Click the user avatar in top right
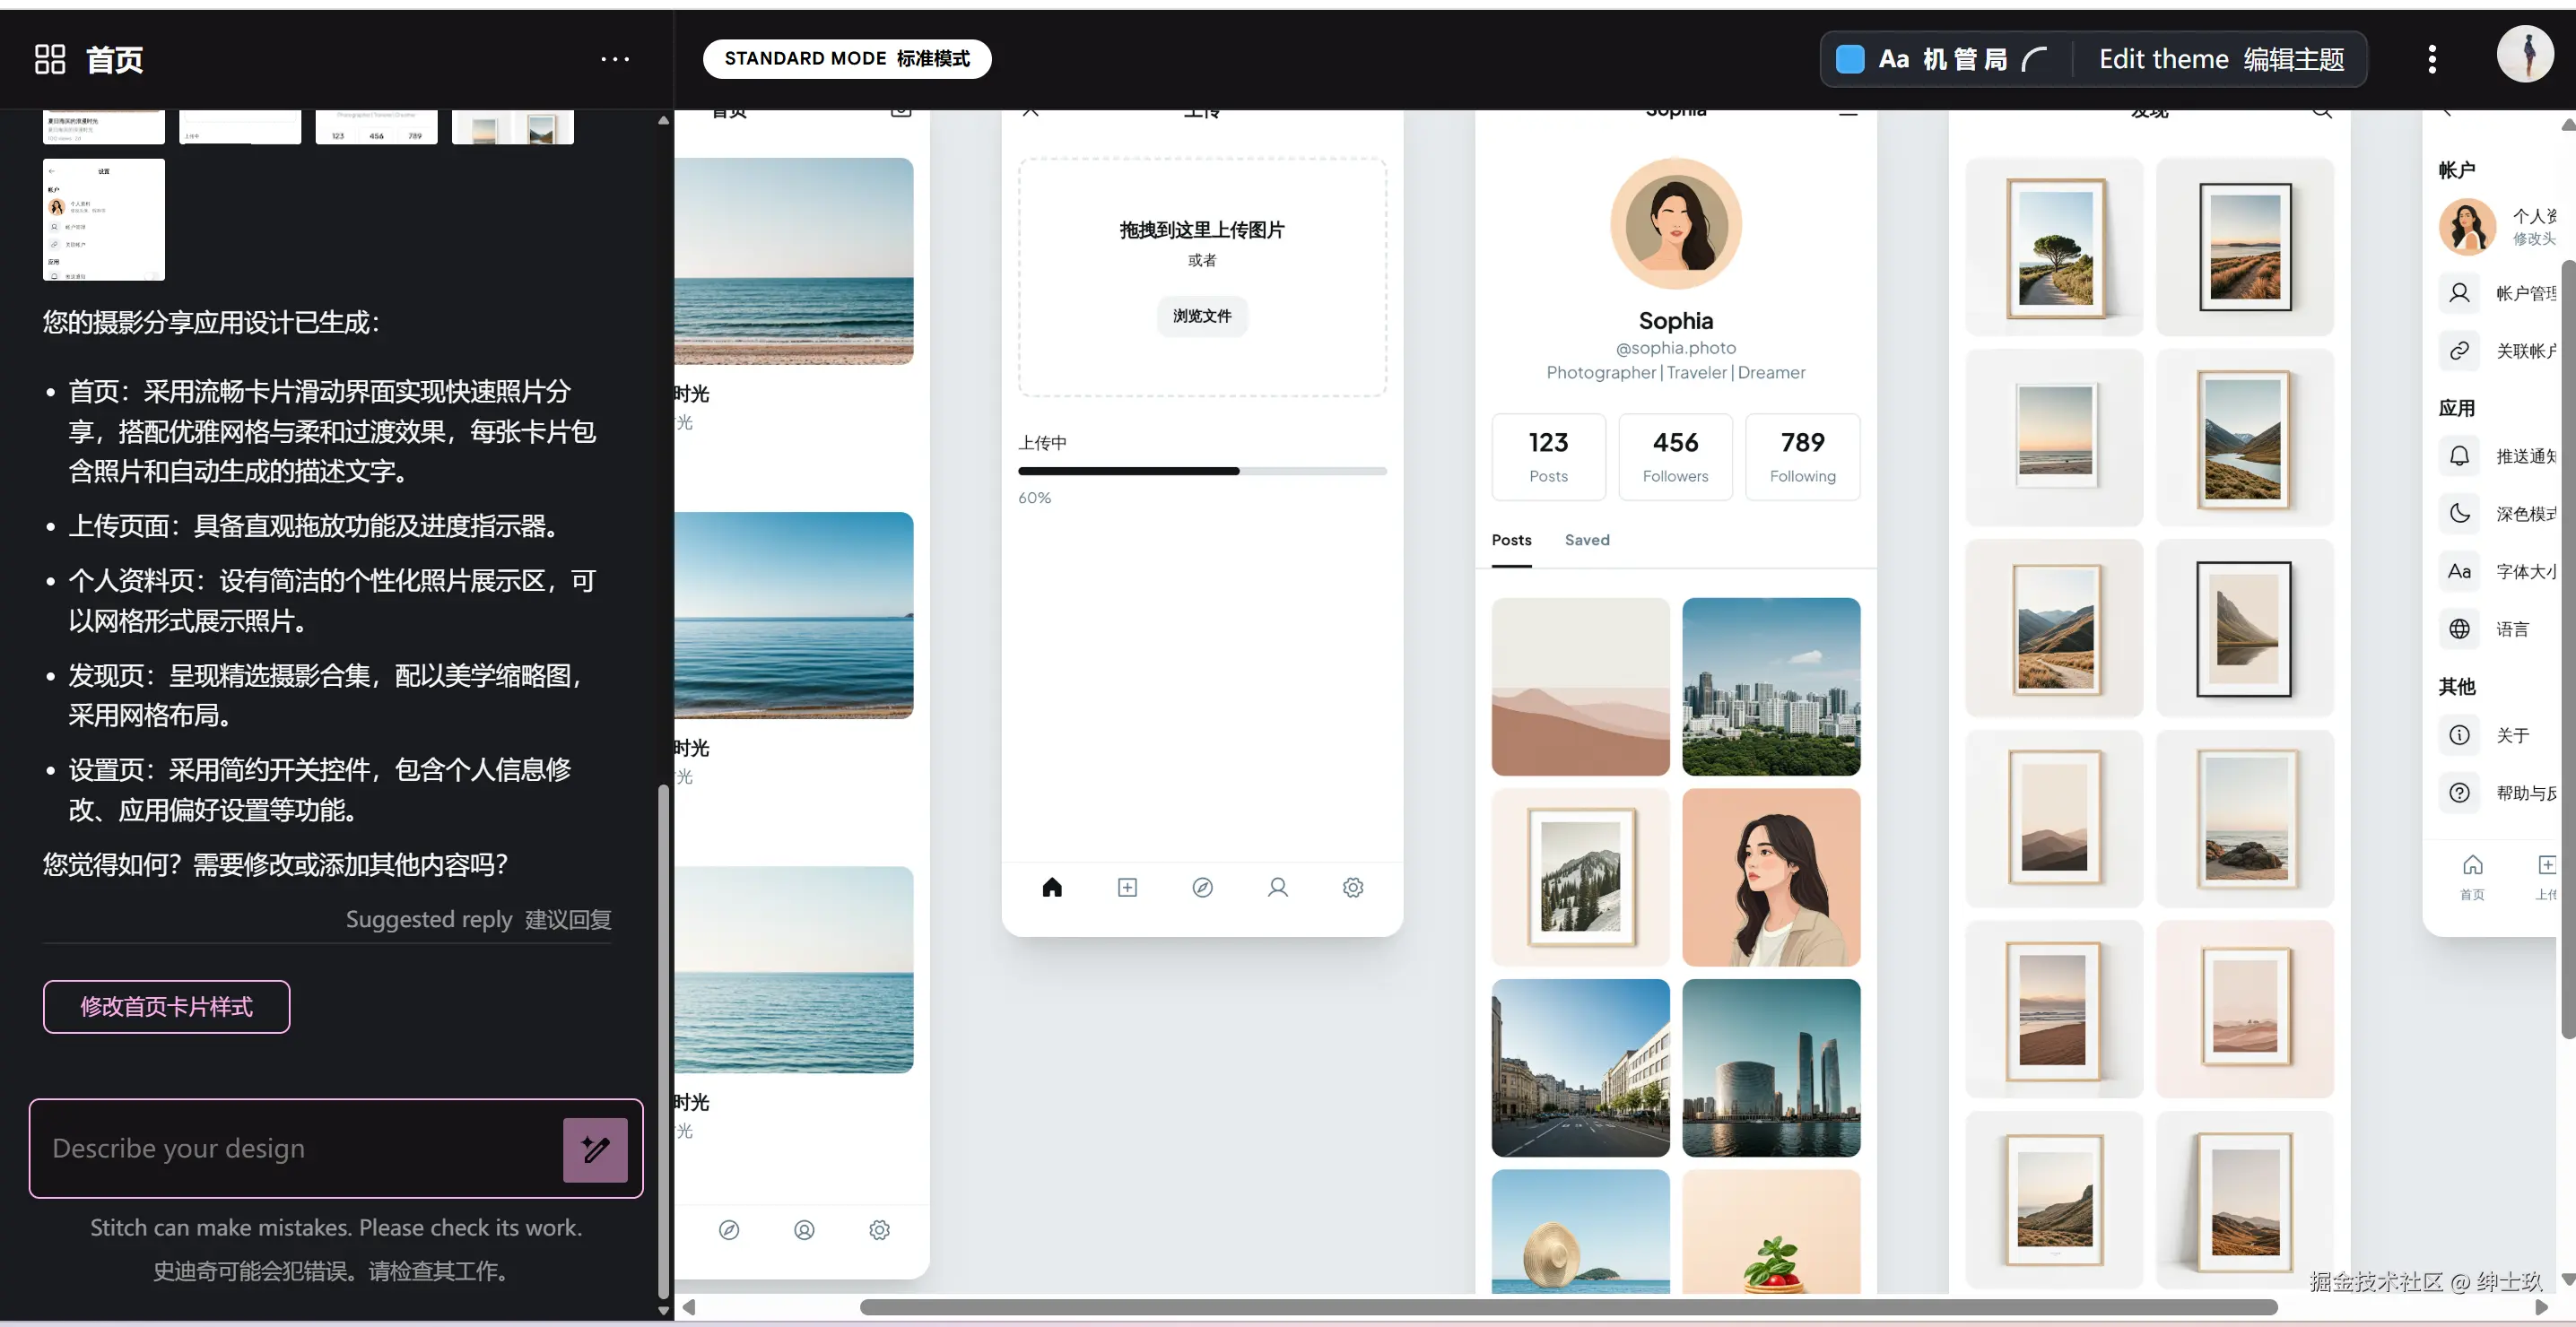 2524,55
